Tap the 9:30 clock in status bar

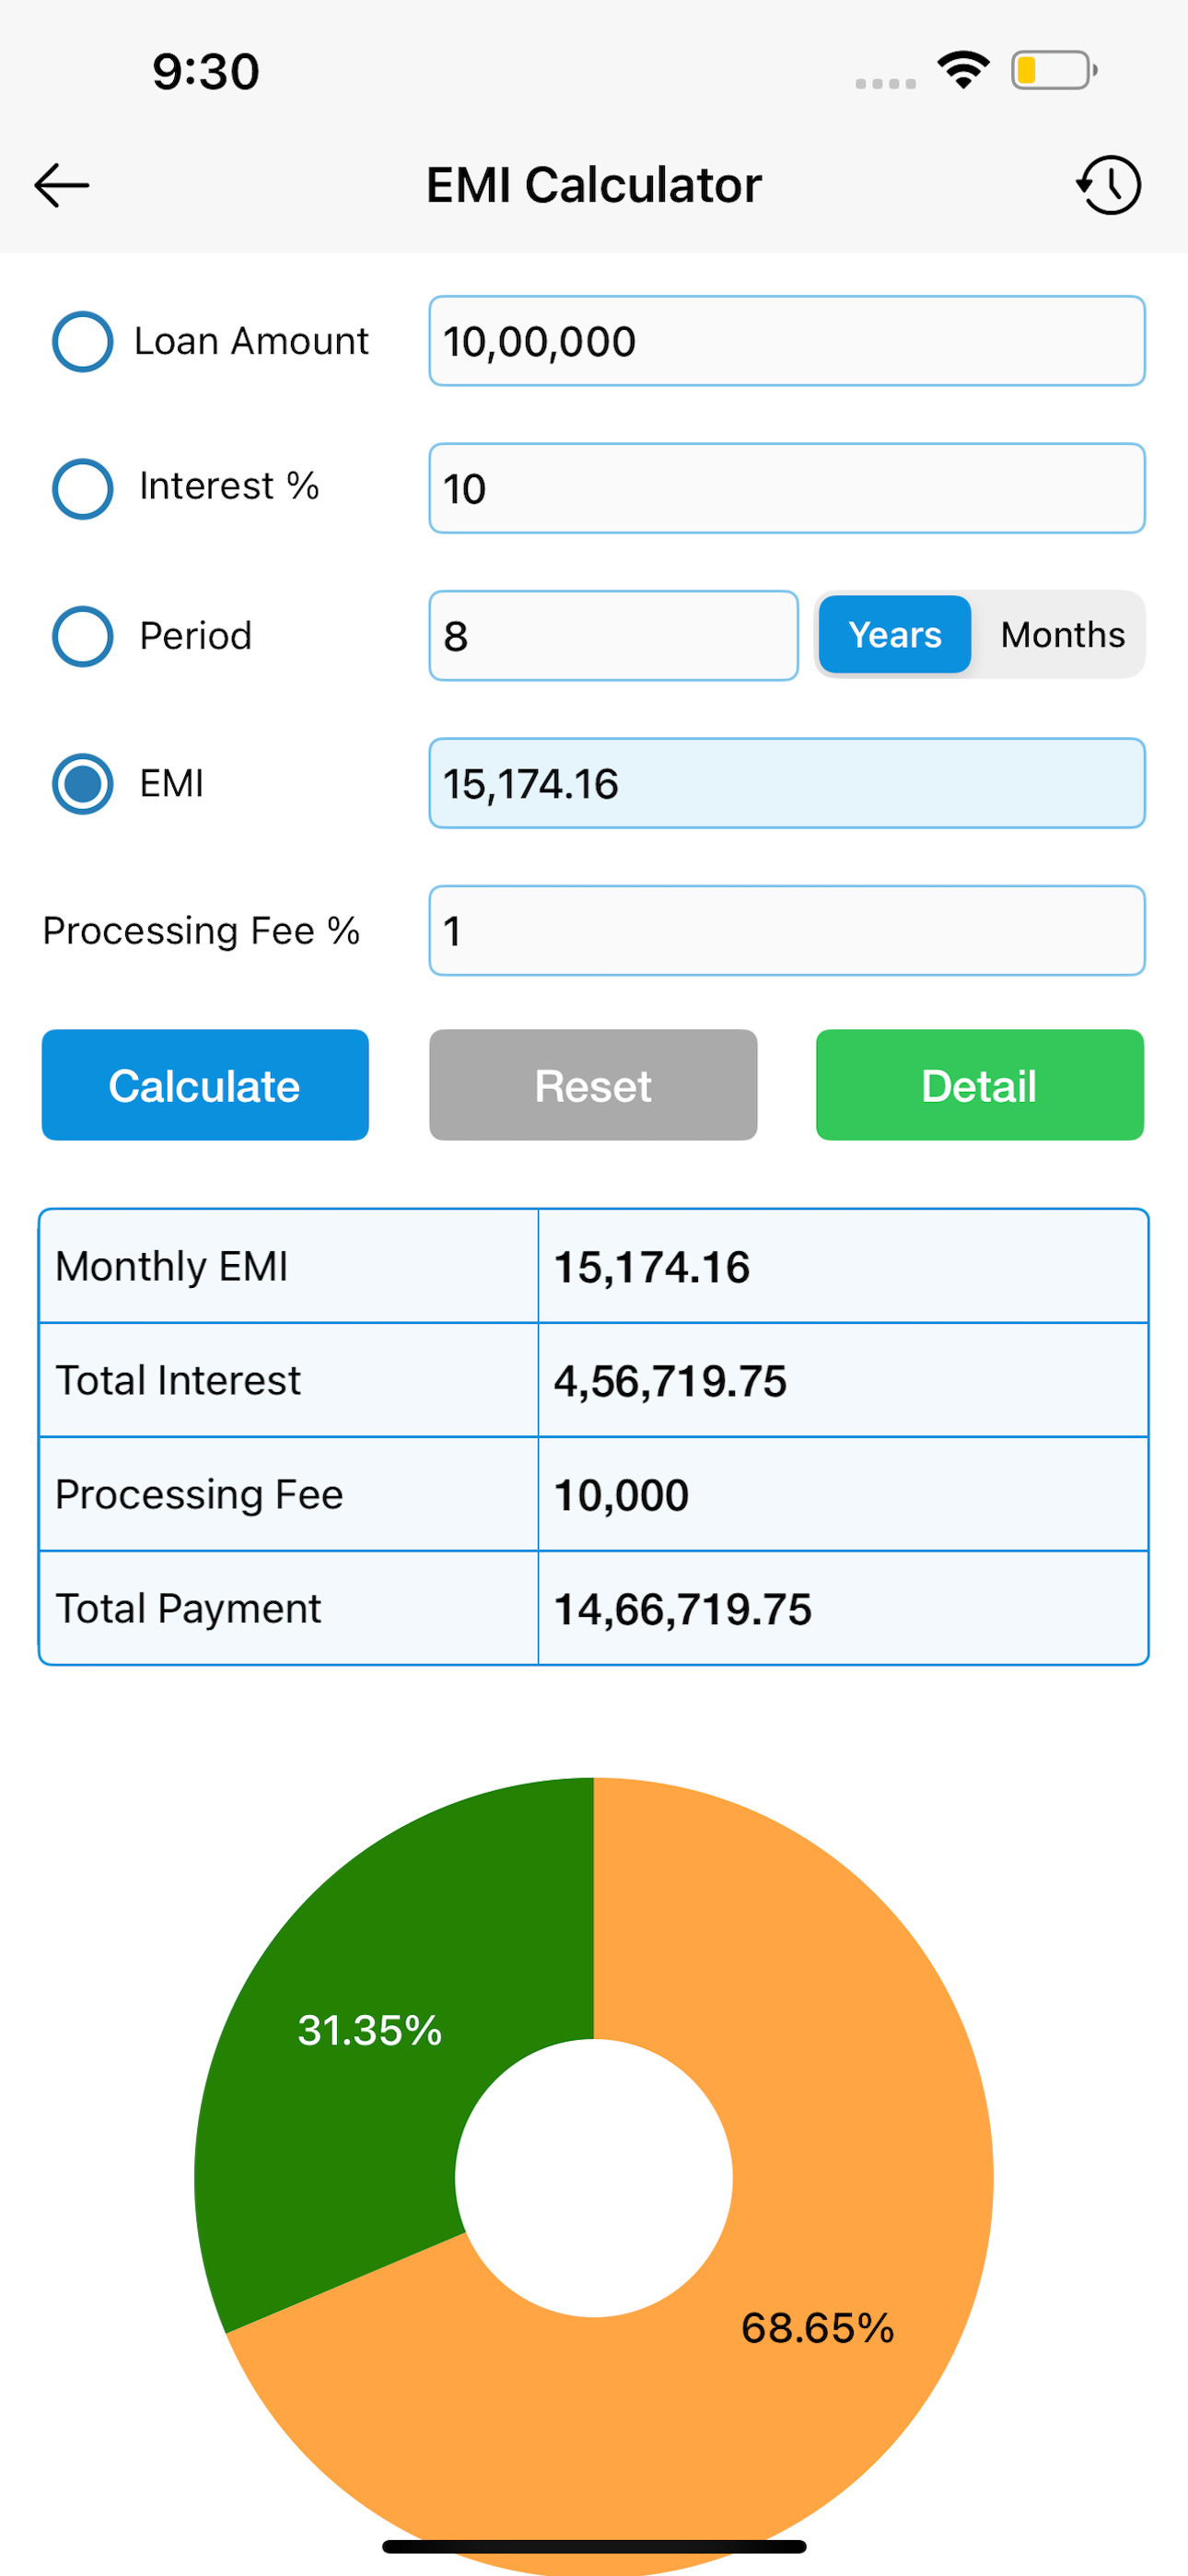tap(206, 72)
